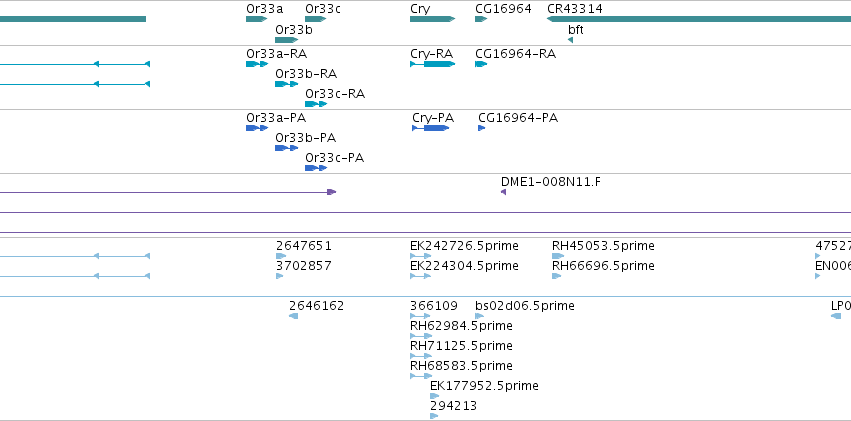Screen dimensions: 851x421
Task: Click the Cry-RA transcript glyph
Action: pyautogui.click(x=433, y=64)
